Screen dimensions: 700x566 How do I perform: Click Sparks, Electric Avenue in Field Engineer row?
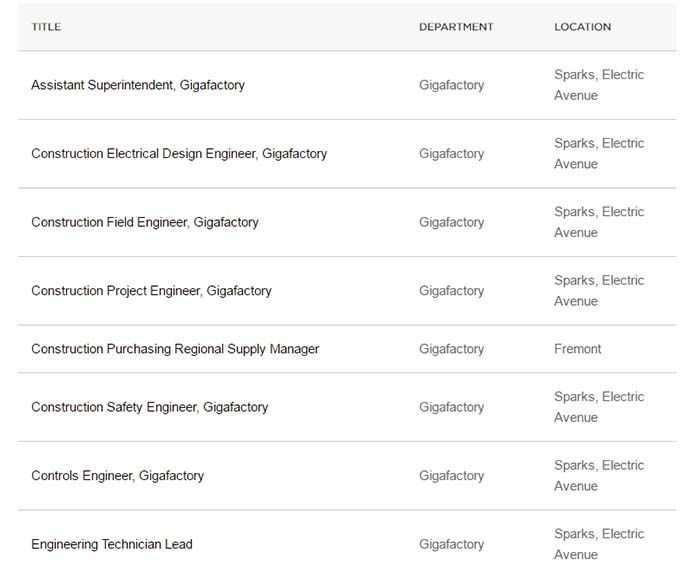[599, 222]
